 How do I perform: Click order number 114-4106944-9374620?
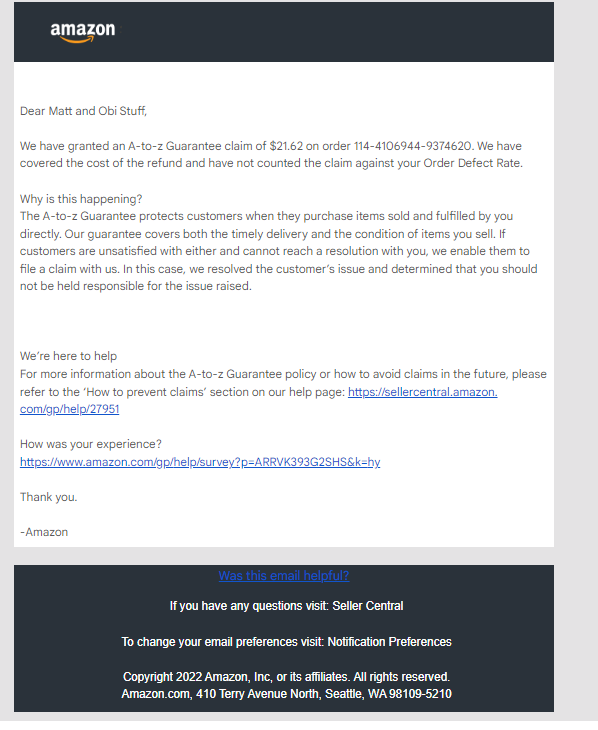(x=413, y=146)
